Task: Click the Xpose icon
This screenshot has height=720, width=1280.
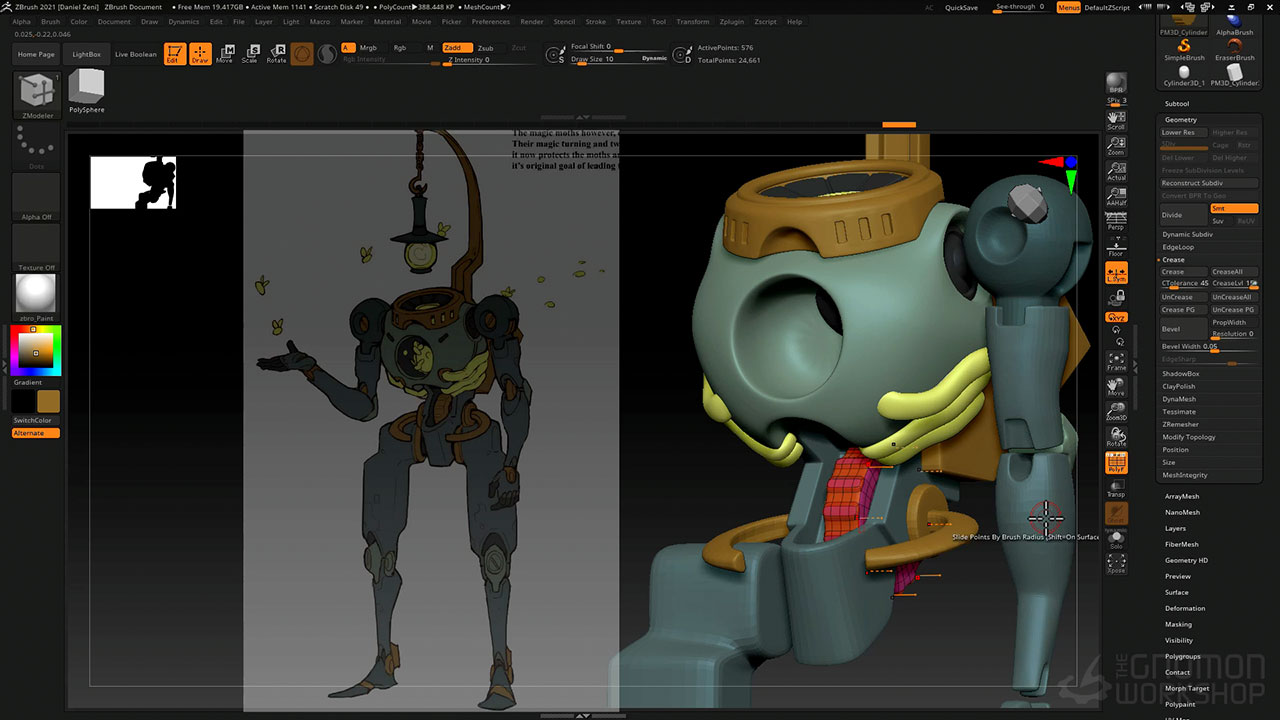Action: coord(1116,564)
